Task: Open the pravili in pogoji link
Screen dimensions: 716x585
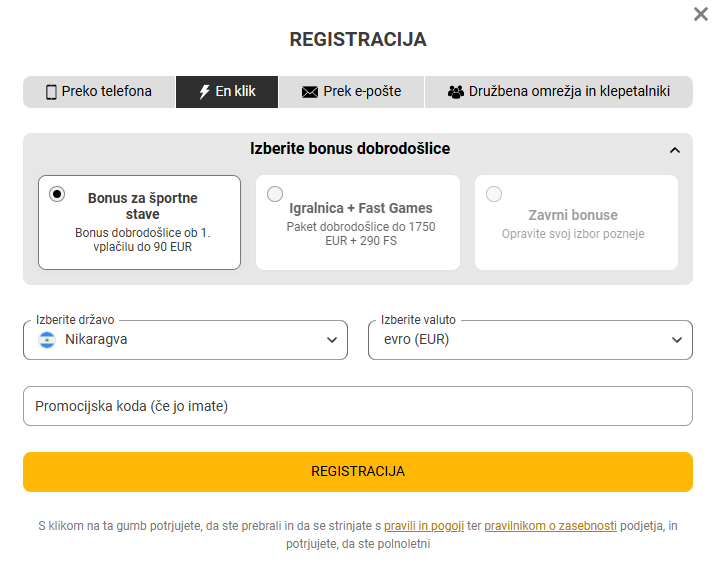Action: tap(424, 526)
